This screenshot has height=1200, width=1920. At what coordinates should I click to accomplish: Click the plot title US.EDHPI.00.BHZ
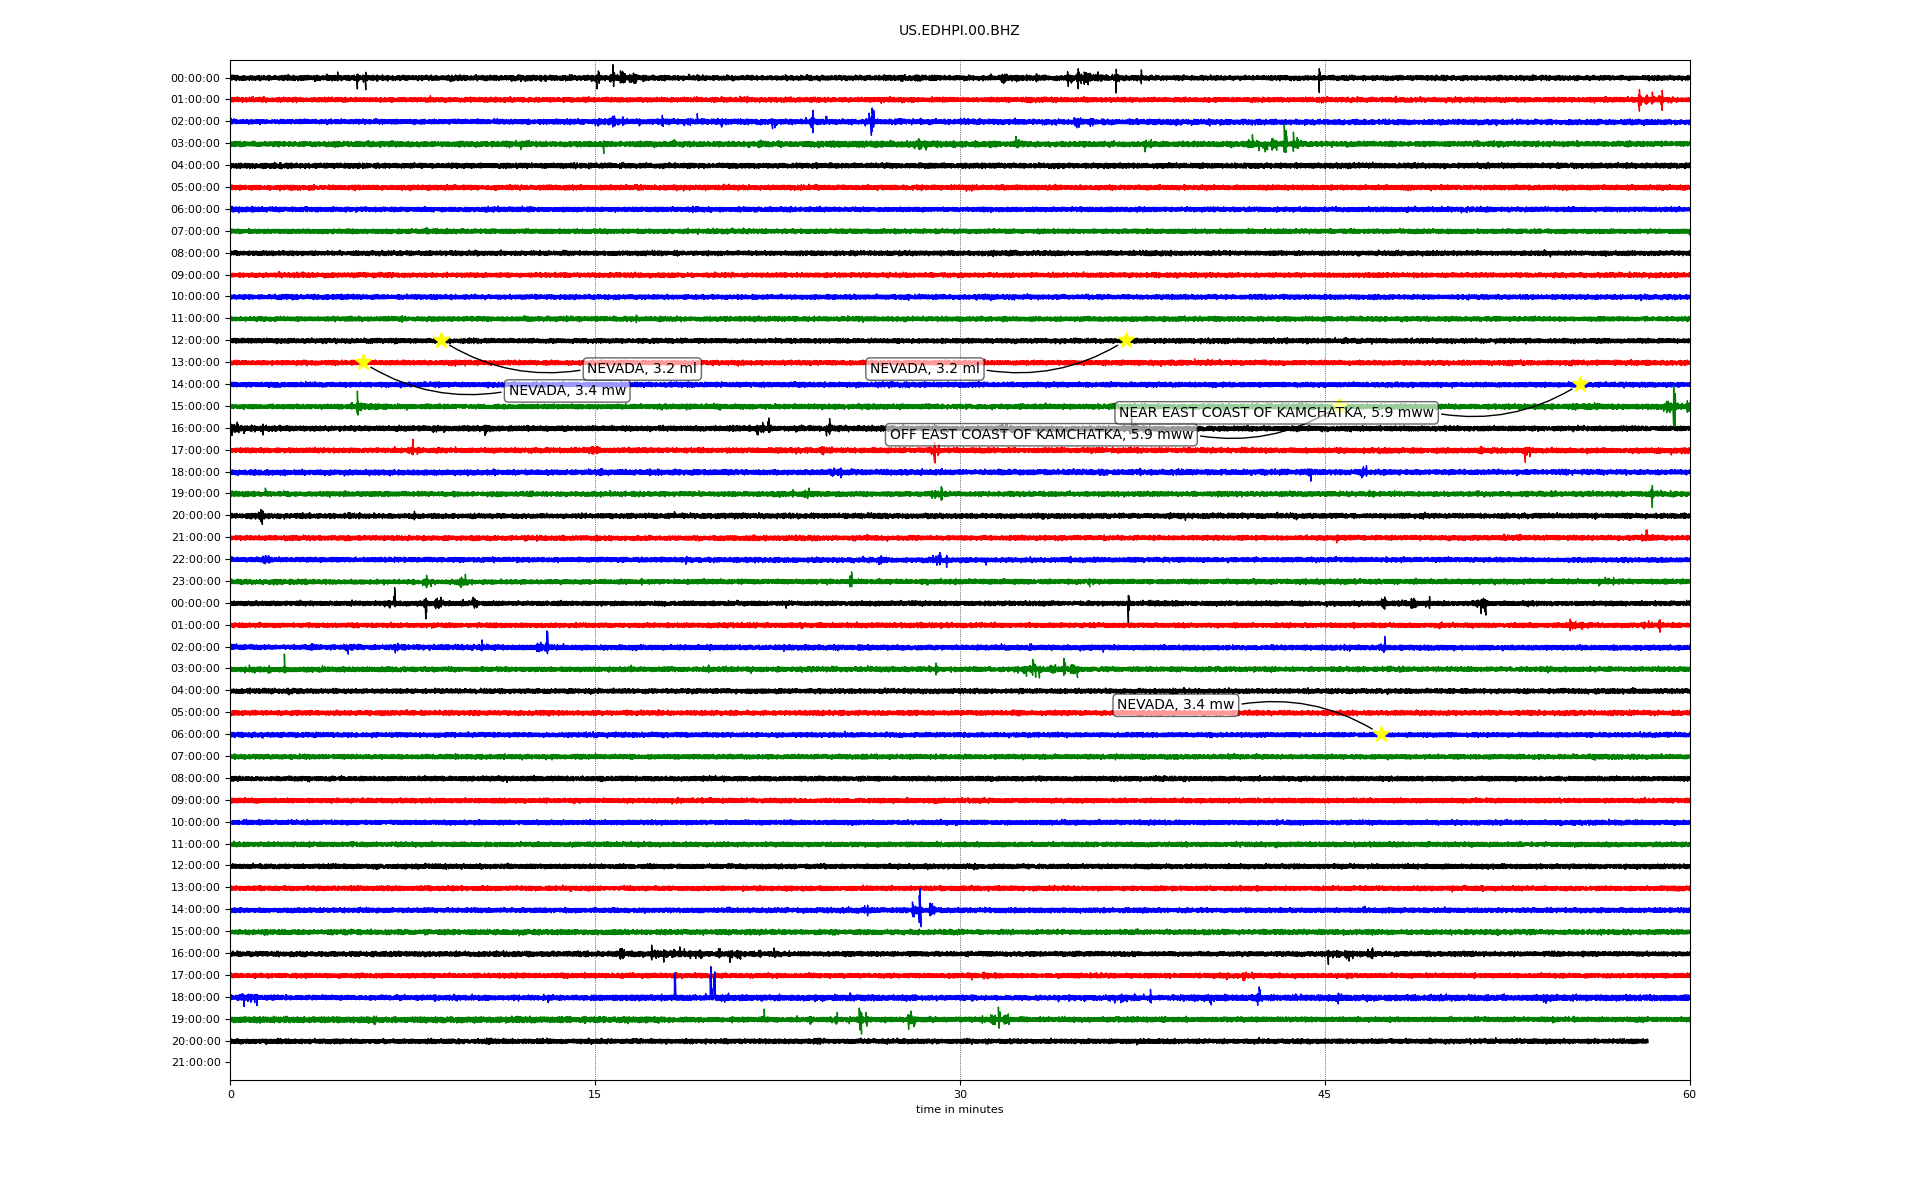tap(959, 31)
